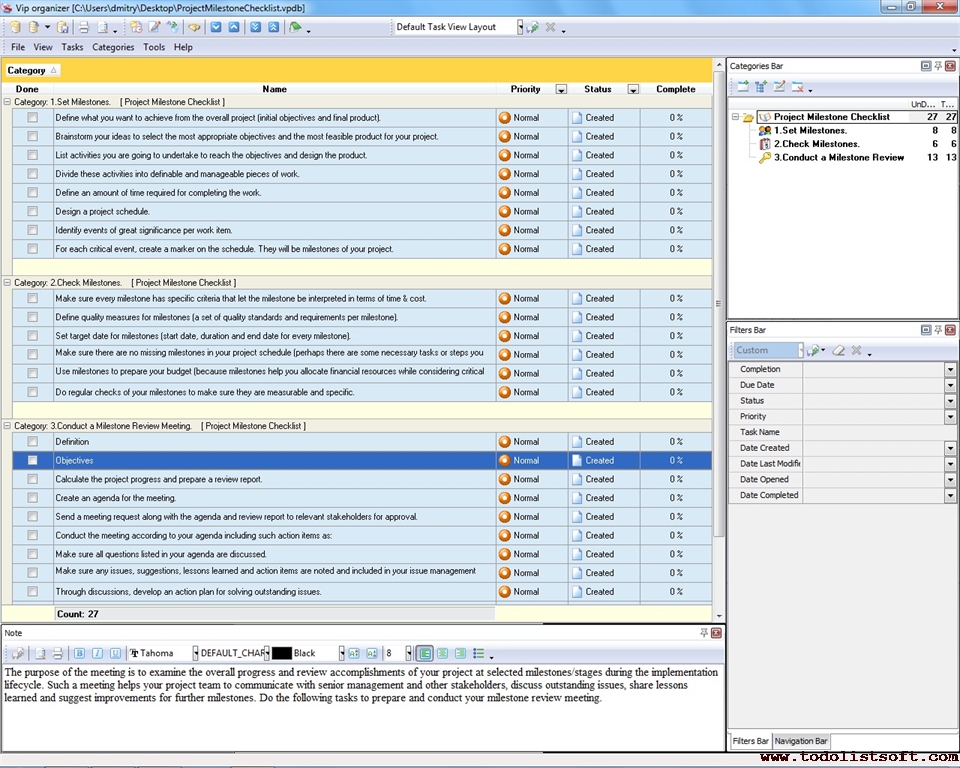Open the Black font color picker
Viewport: 960px width, 768px height.
point(341,653)
